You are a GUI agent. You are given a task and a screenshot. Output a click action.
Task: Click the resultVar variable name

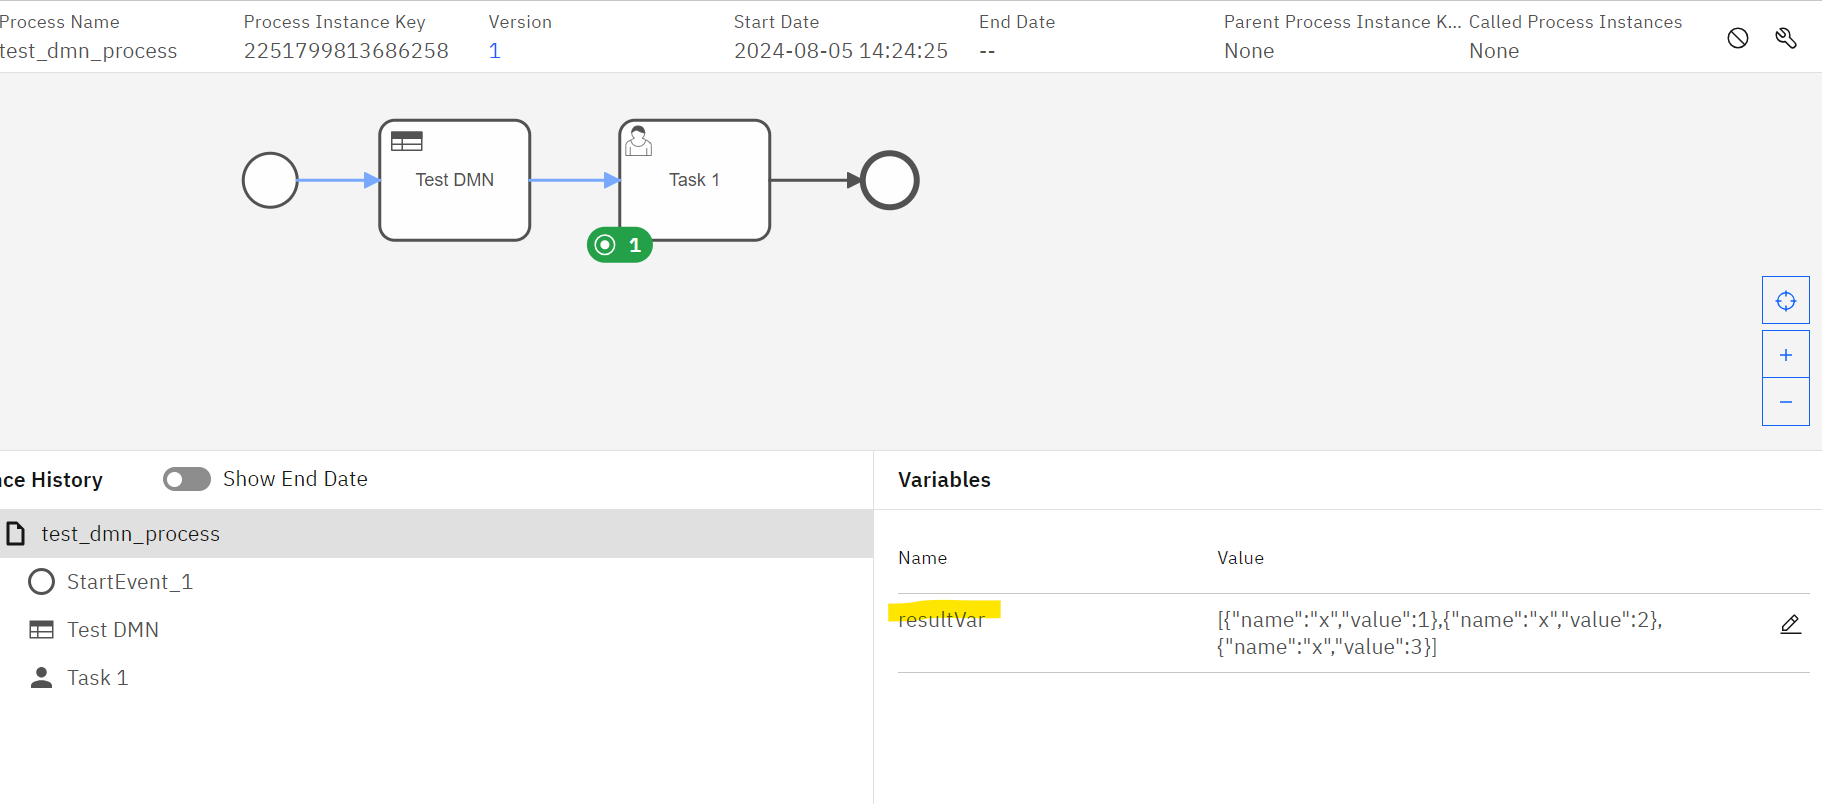coord(941,620)
